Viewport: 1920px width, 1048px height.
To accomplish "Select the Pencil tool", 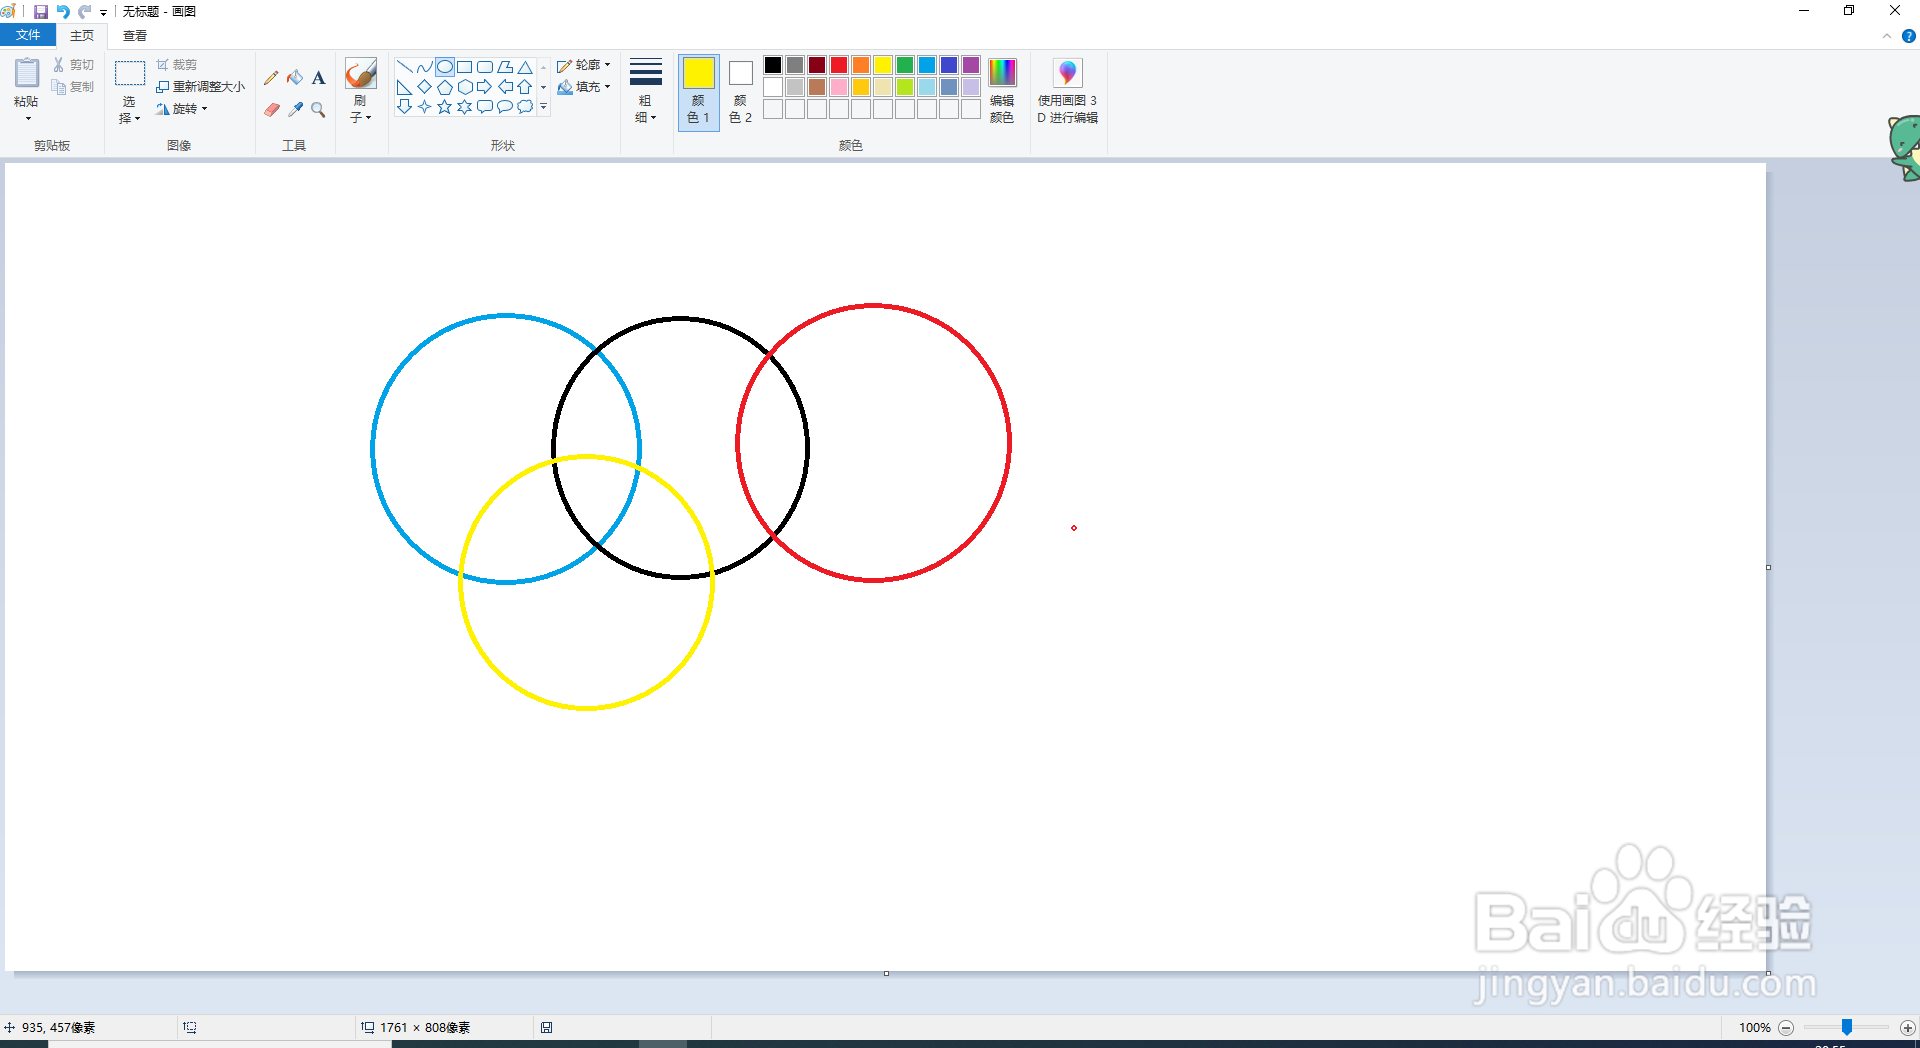I will click(x=271, y=78).
